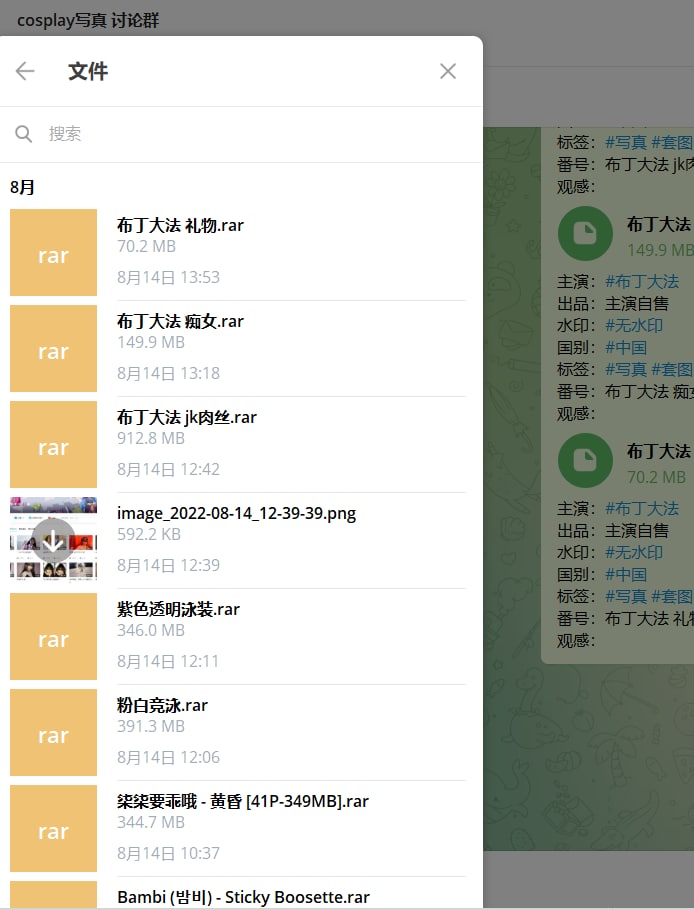
Task: Open rar icon for 布丁大法 jk肉丝.rar
Action: click(53, 445)
